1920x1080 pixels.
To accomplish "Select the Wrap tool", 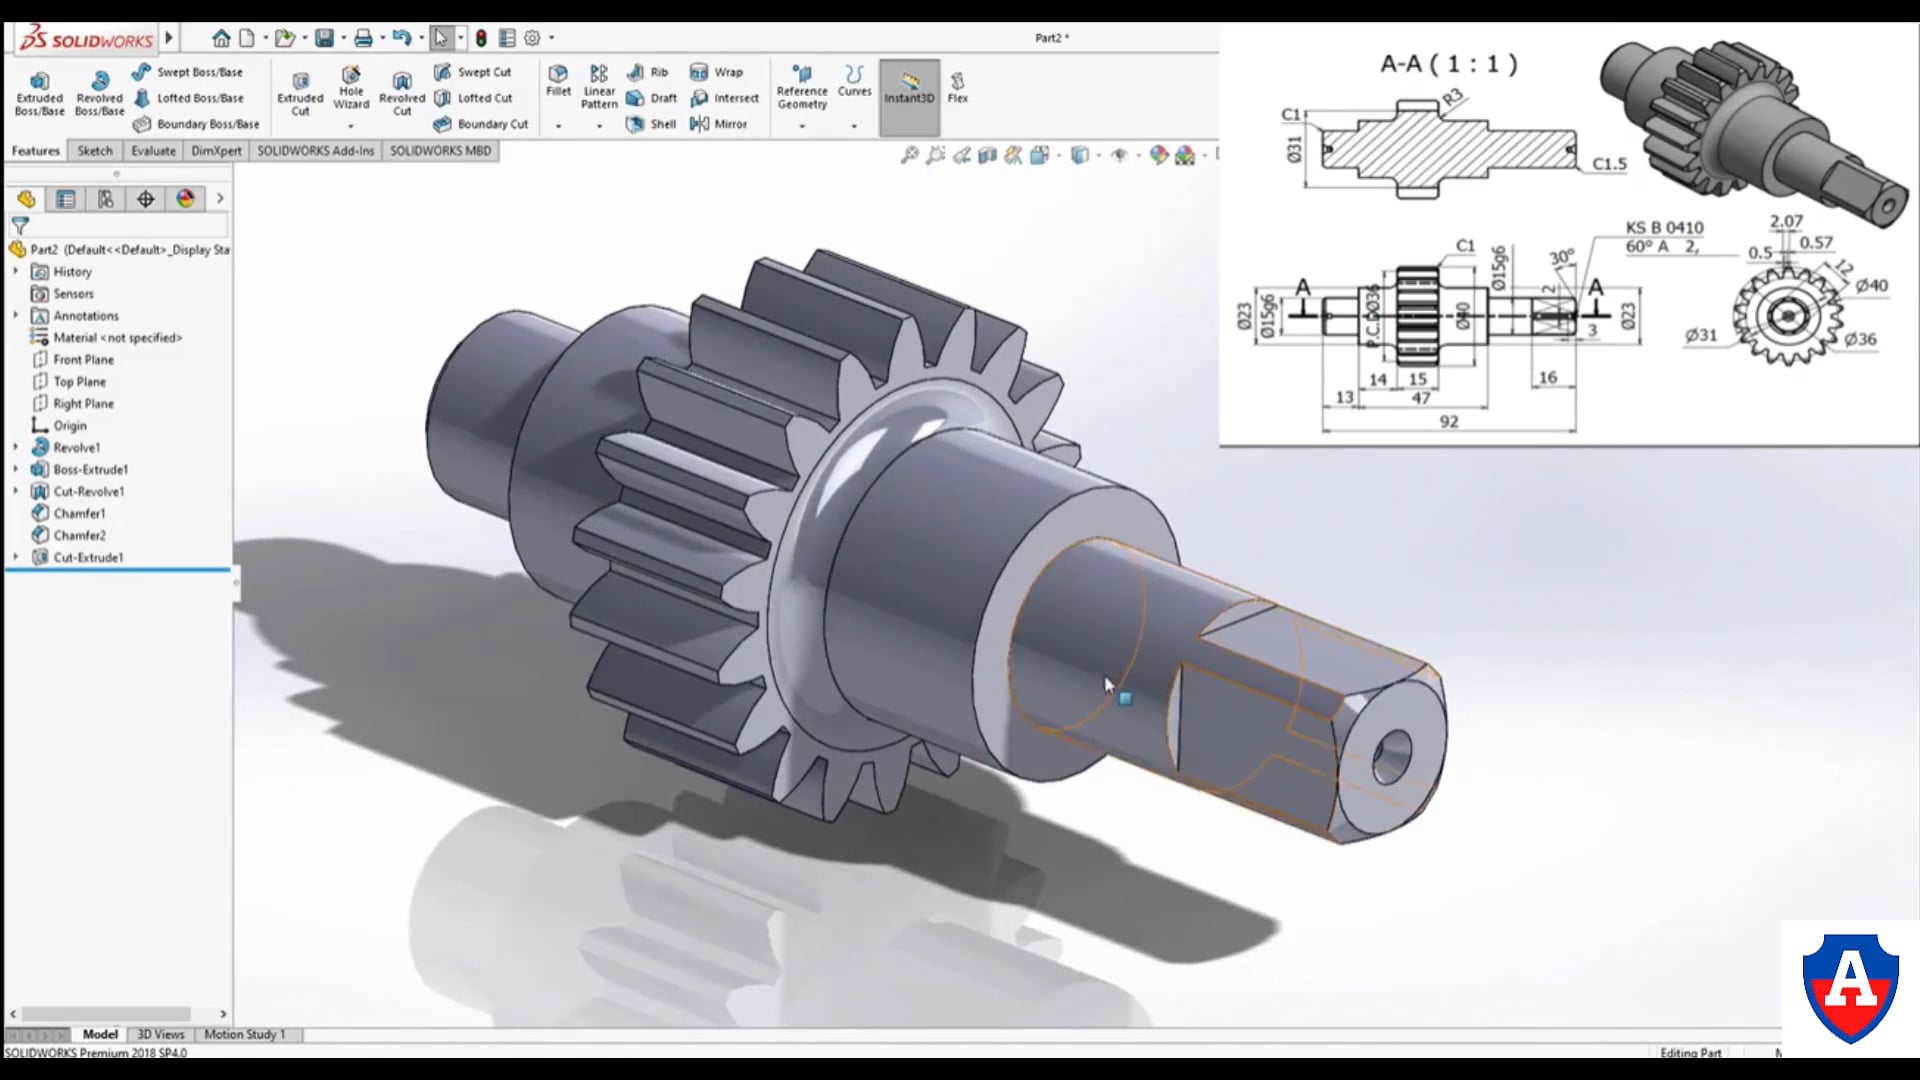I will [x=716, y=72].
